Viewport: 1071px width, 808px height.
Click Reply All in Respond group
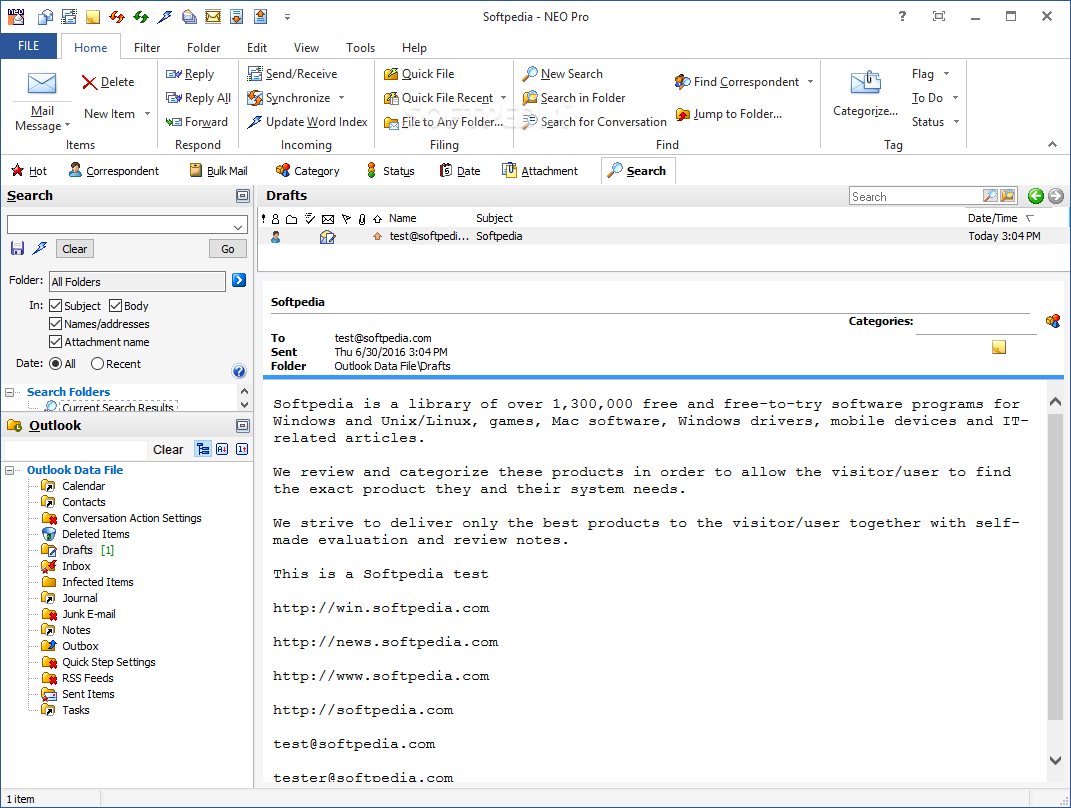click(198, 98)
